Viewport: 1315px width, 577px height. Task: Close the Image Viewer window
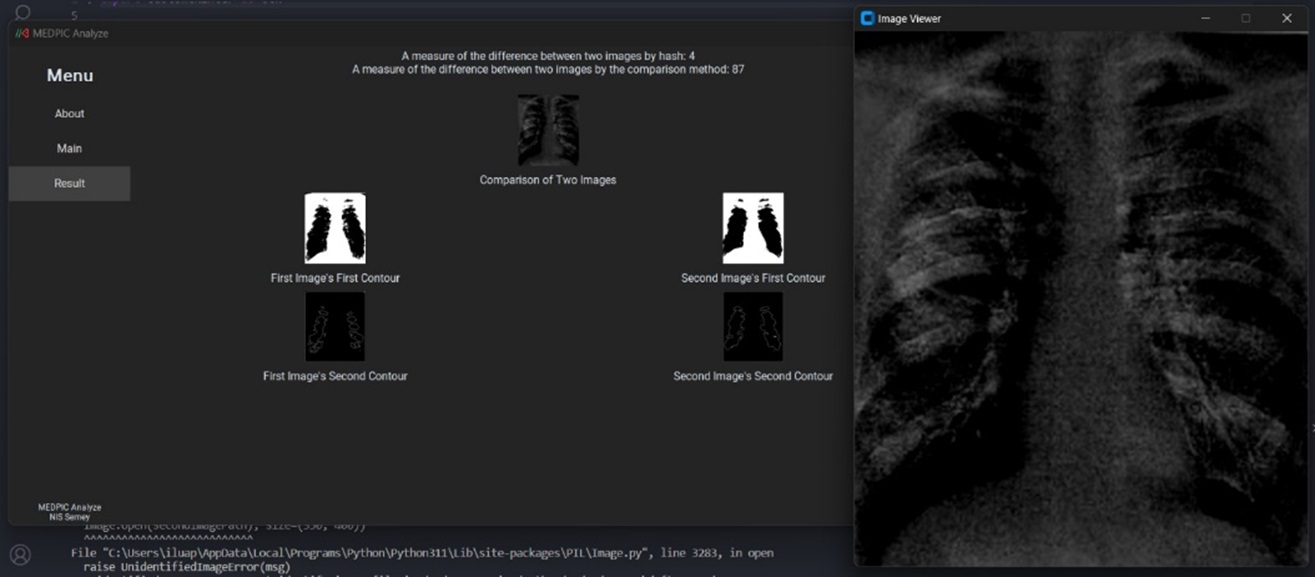click(1287, 18)
